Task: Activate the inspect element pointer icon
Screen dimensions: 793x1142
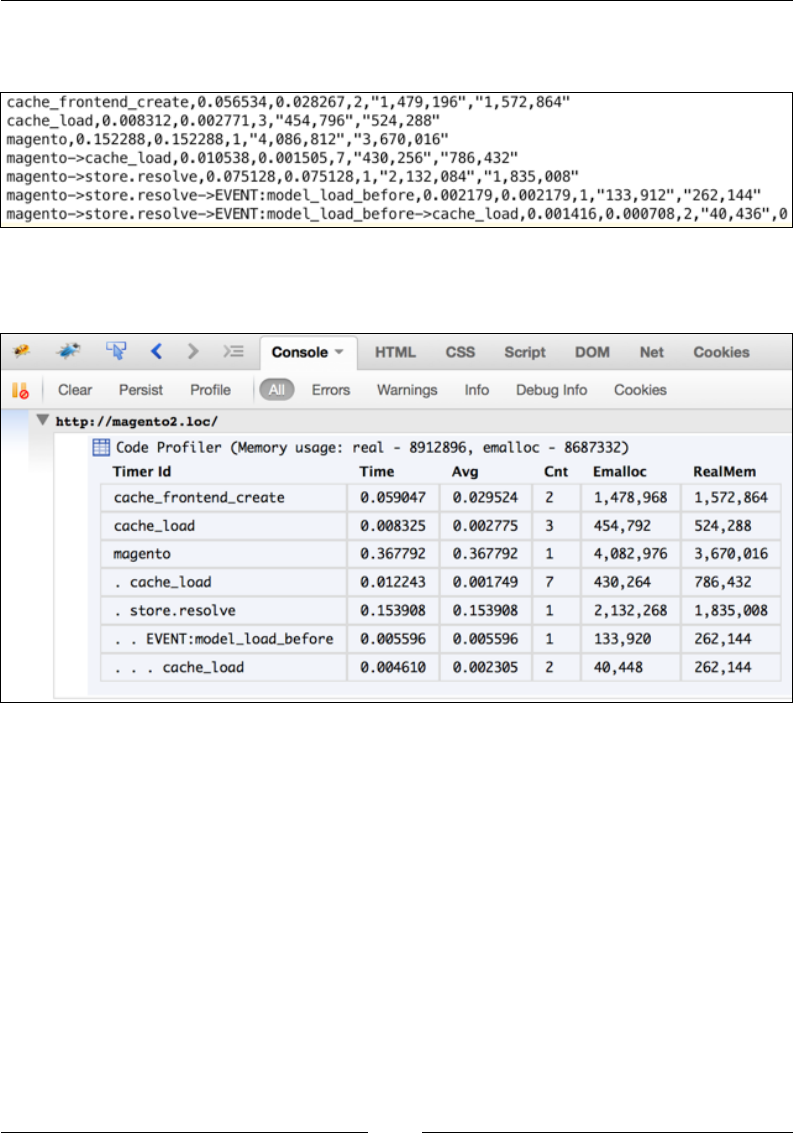Action: pos(116,351)
